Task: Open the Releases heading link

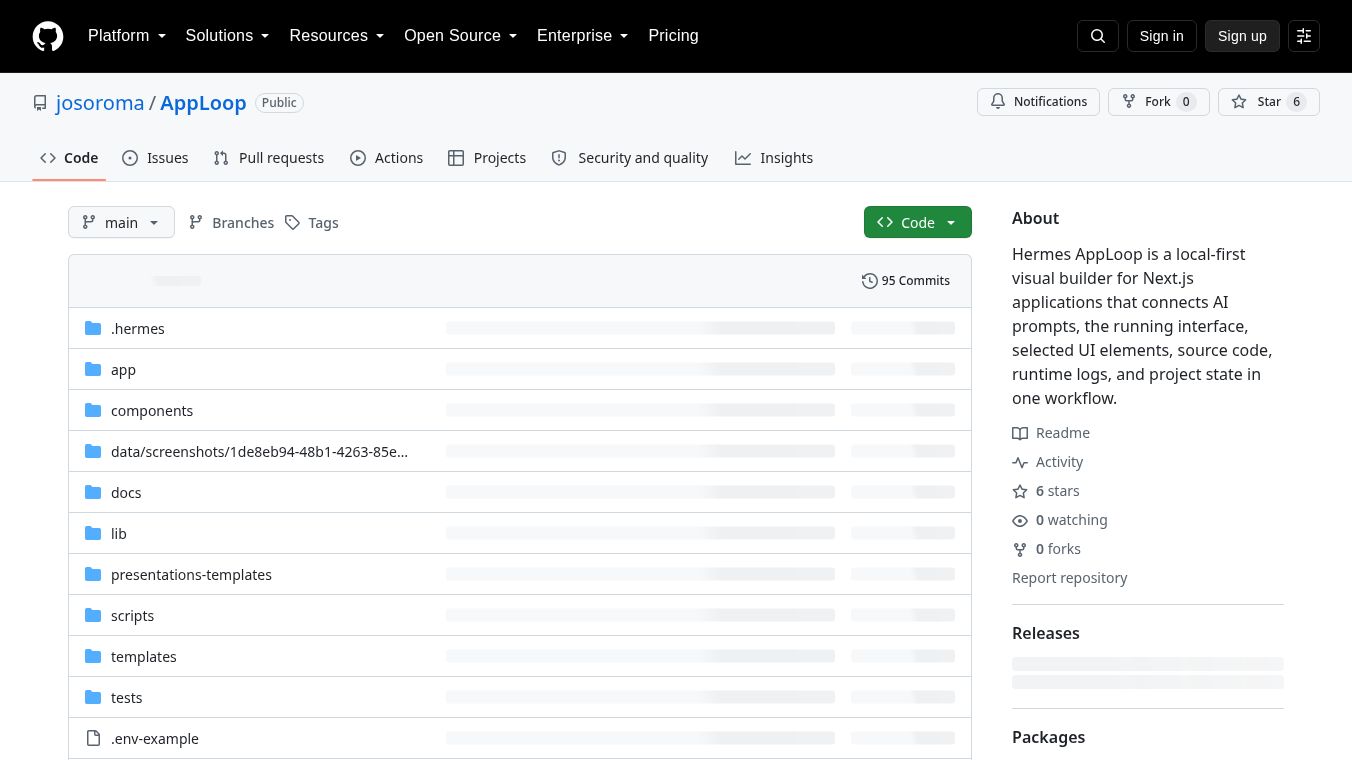Action: (1046, 633)
